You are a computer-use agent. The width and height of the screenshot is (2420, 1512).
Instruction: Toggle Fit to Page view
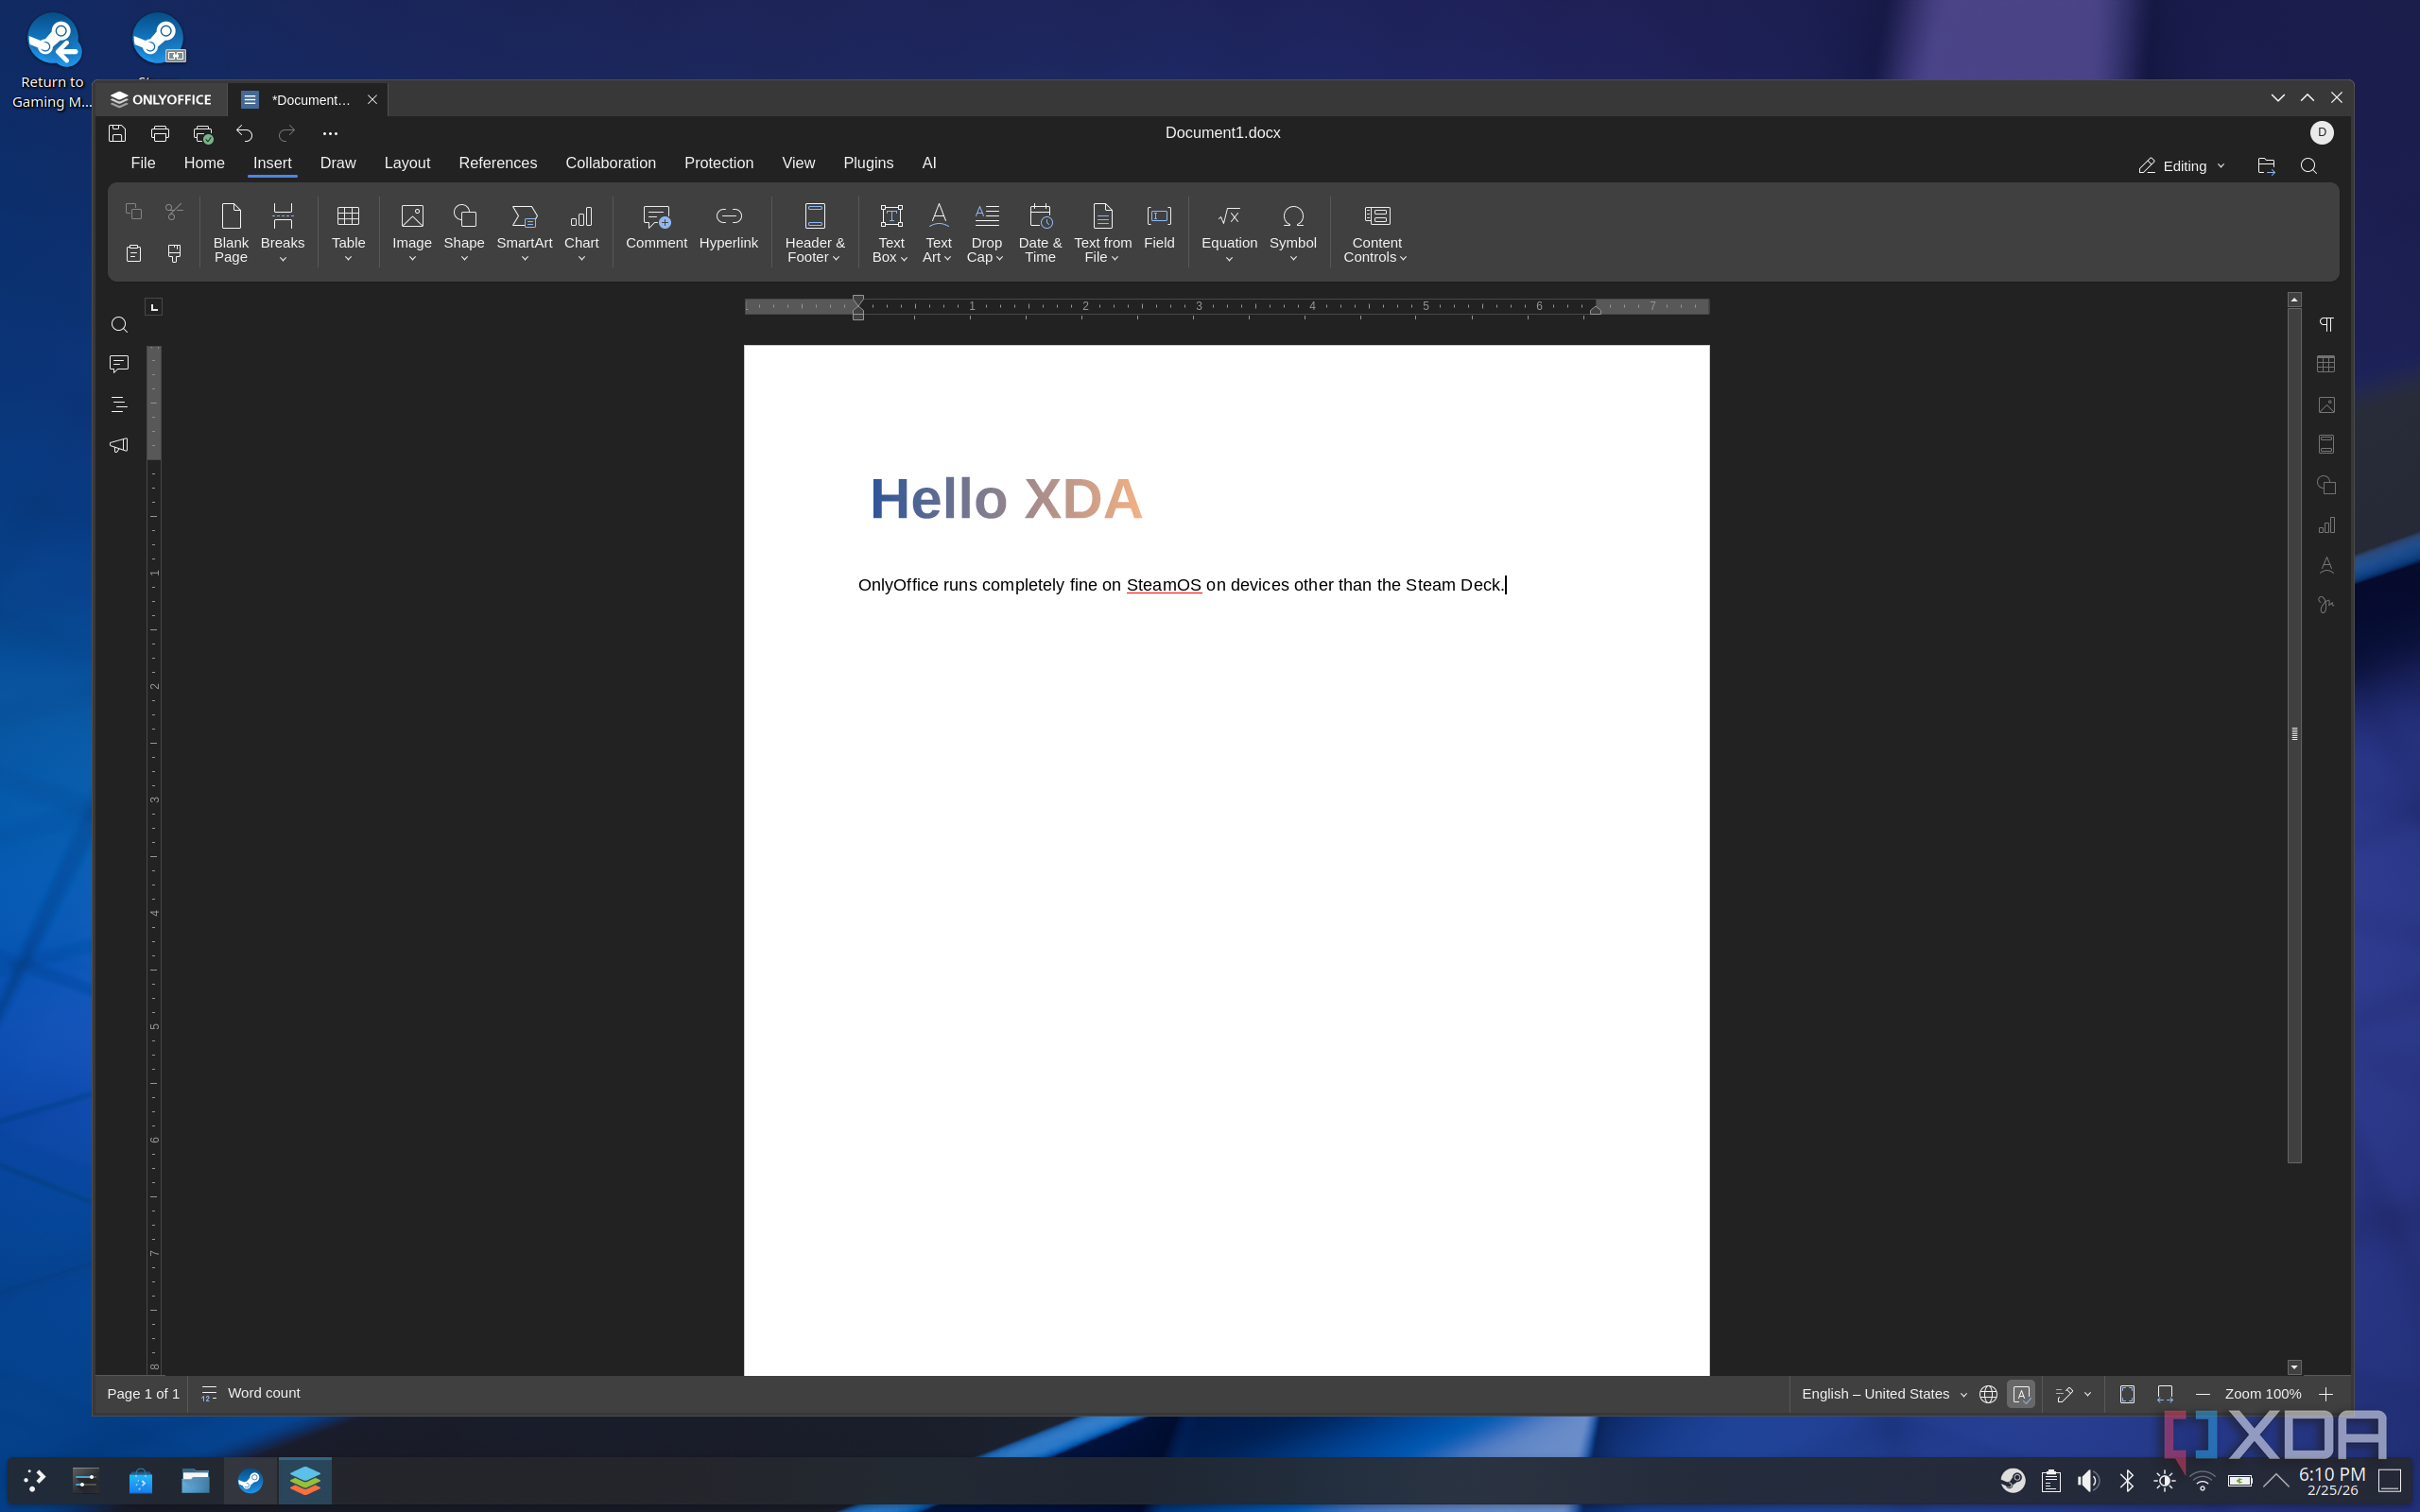[x=2127, y=1394]
